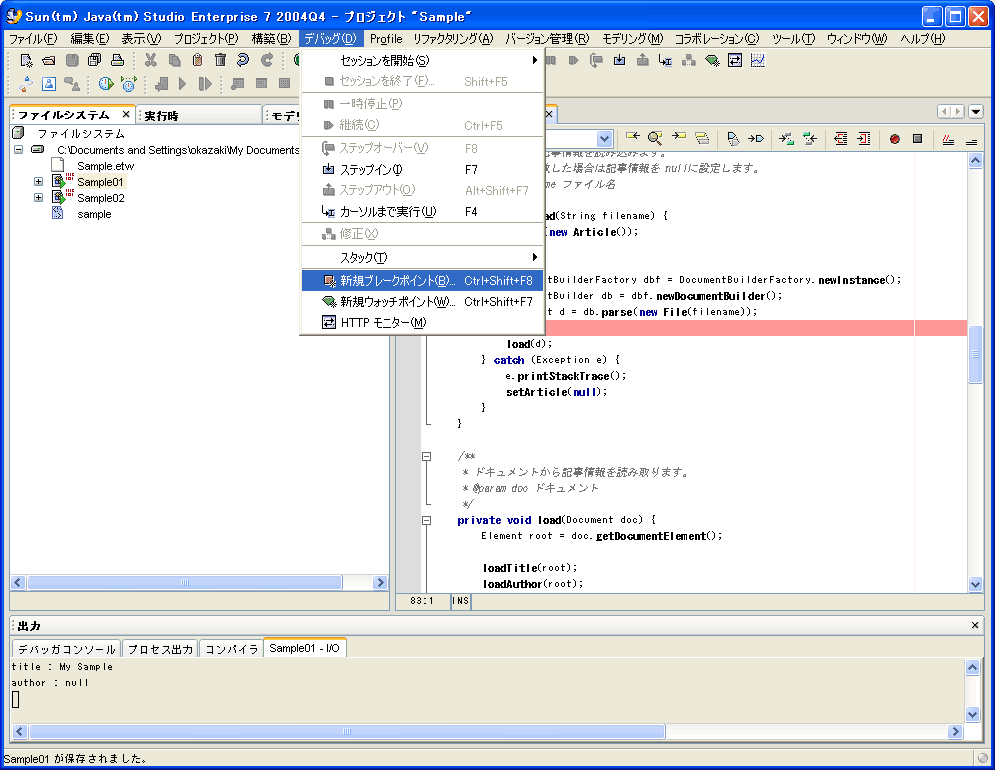995x770 pixels.
Task: Select the Sample.etw file
Action: tap(106, 166)
